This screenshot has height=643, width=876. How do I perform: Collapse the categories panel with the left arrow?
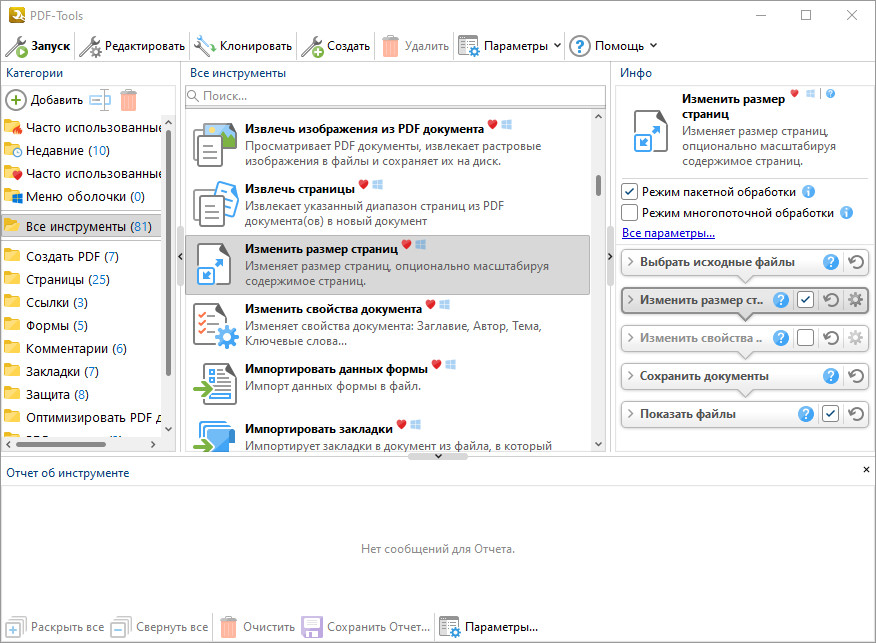click(180, 256)
